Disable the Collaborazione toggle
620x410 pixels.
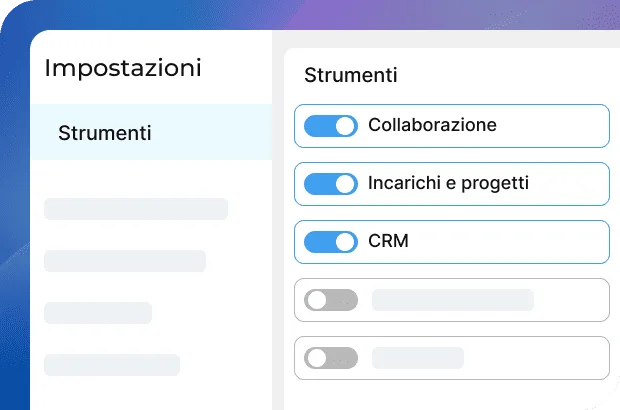click(x=330, y=126)
